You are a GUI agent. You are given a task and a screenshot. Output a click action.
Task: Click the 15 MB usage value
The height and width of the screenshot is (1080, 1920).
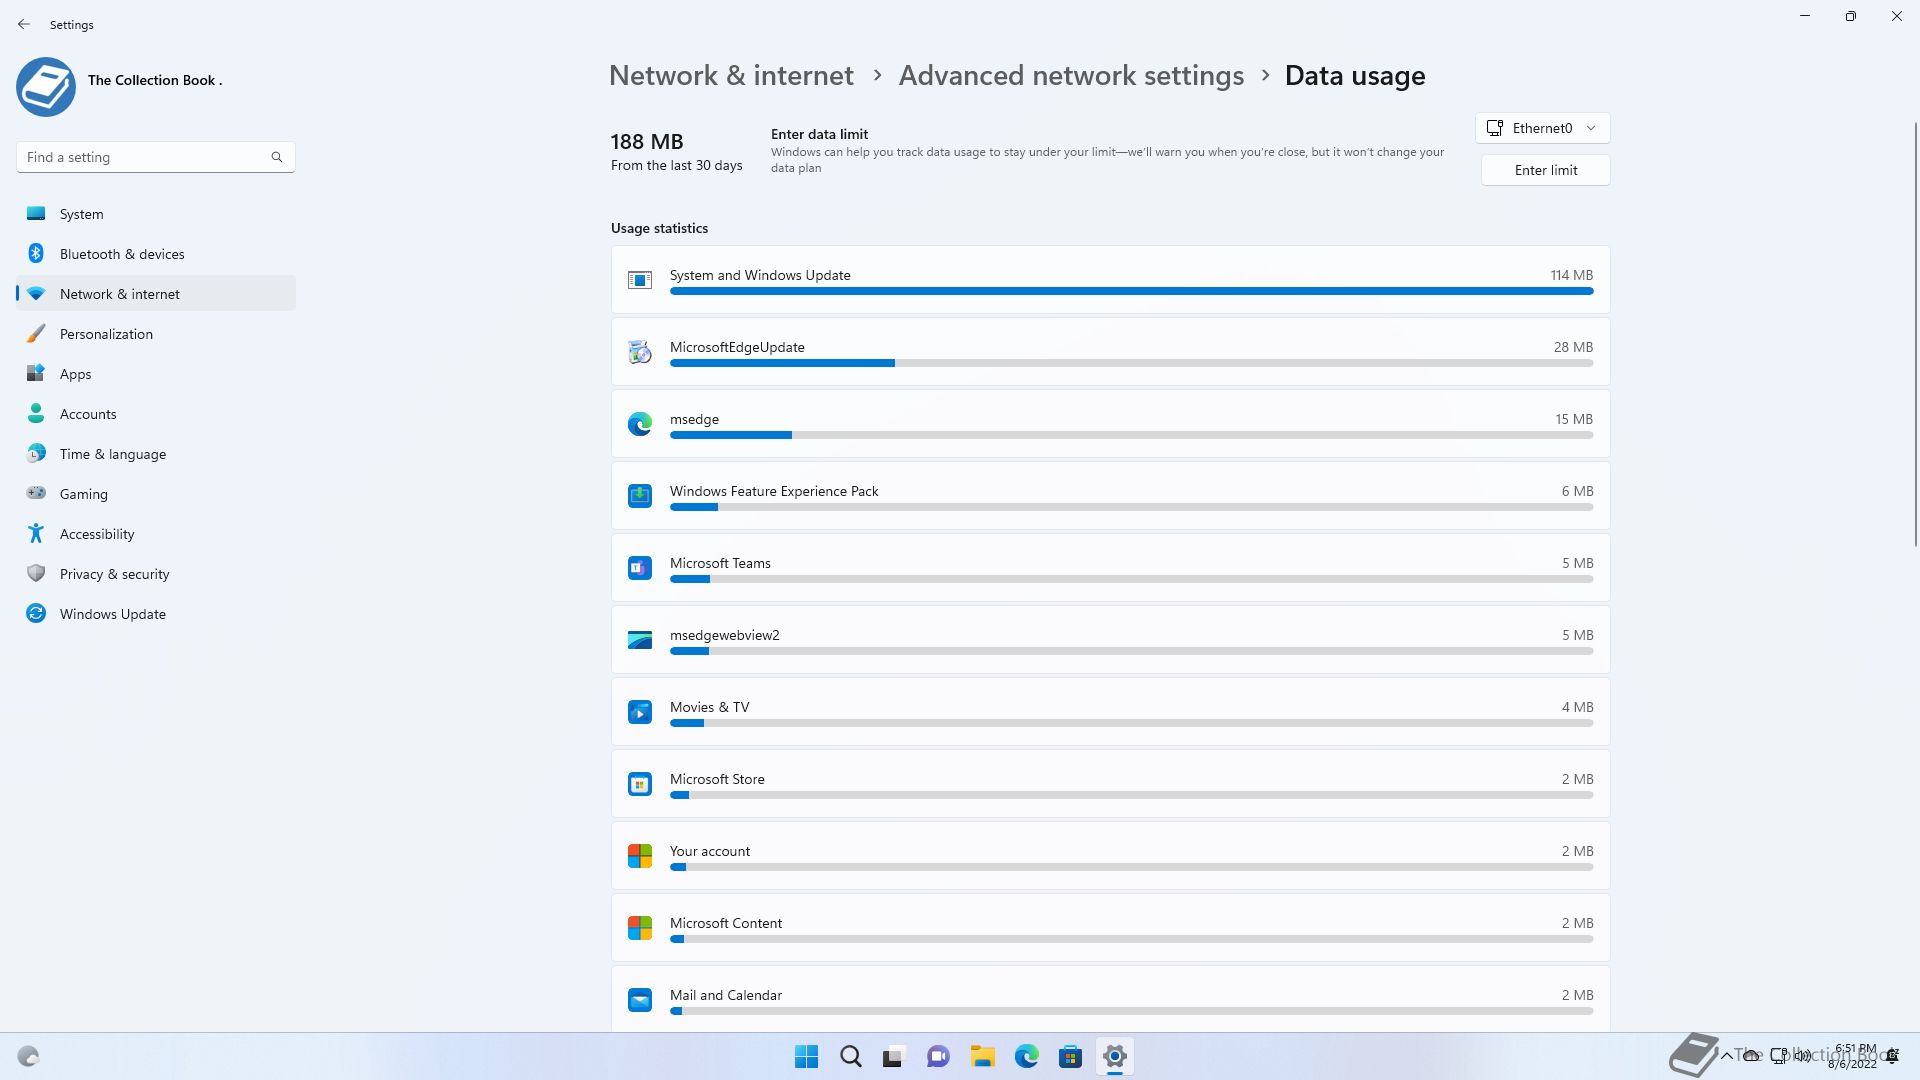1574,419
